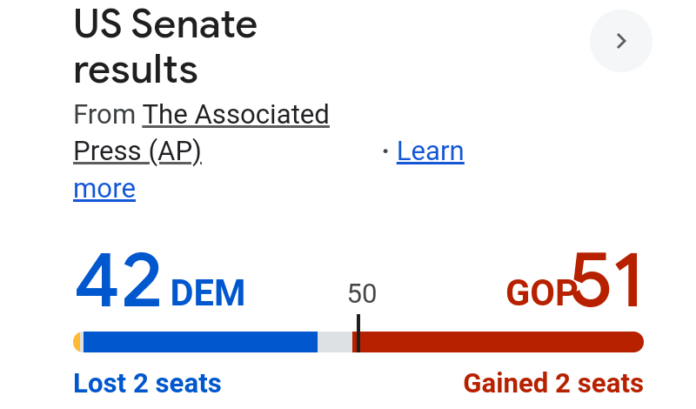Click the word From before the source
Viewport: 696px width, 409px height.
(x=104, y=115)
